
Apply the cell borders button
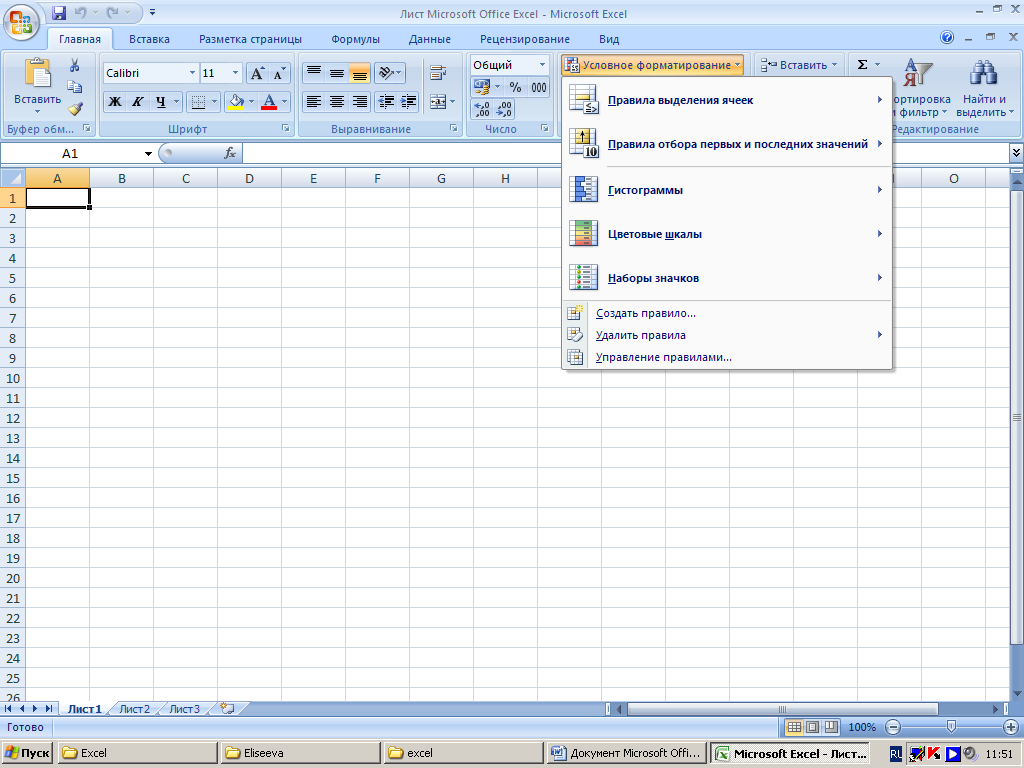[198, 101]
